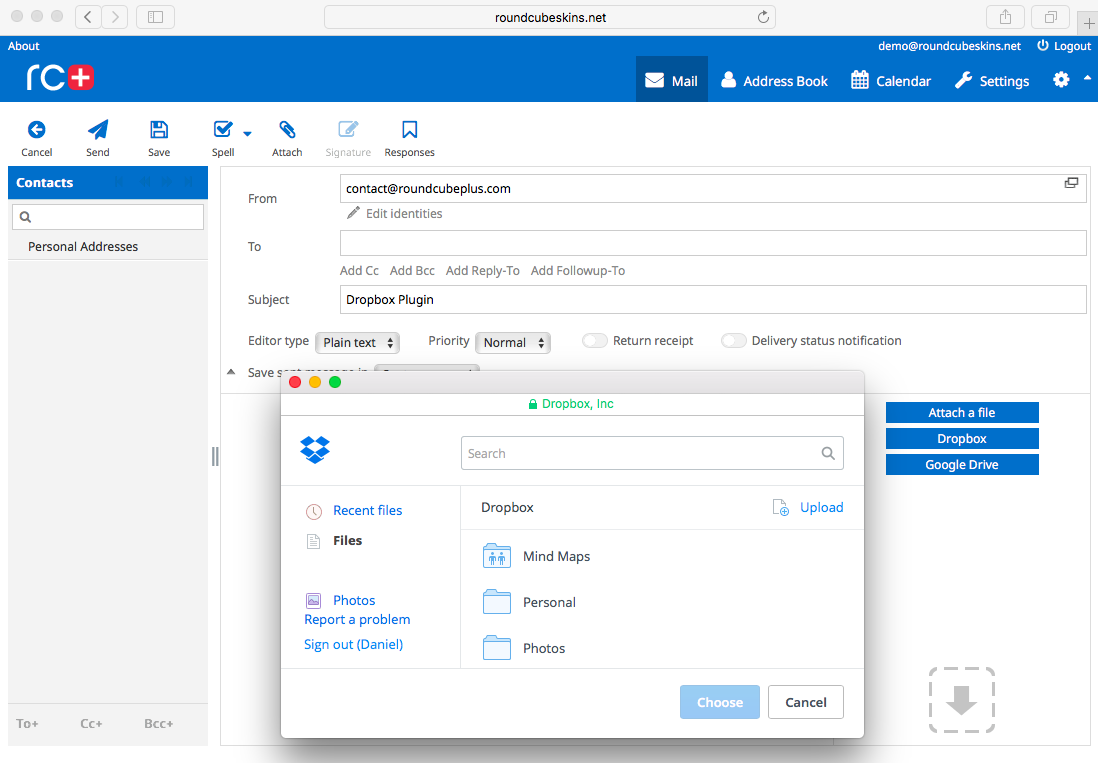Open the Priority dropdown
The height and width of the screenshot is (763, 1098).
point(513,342)
